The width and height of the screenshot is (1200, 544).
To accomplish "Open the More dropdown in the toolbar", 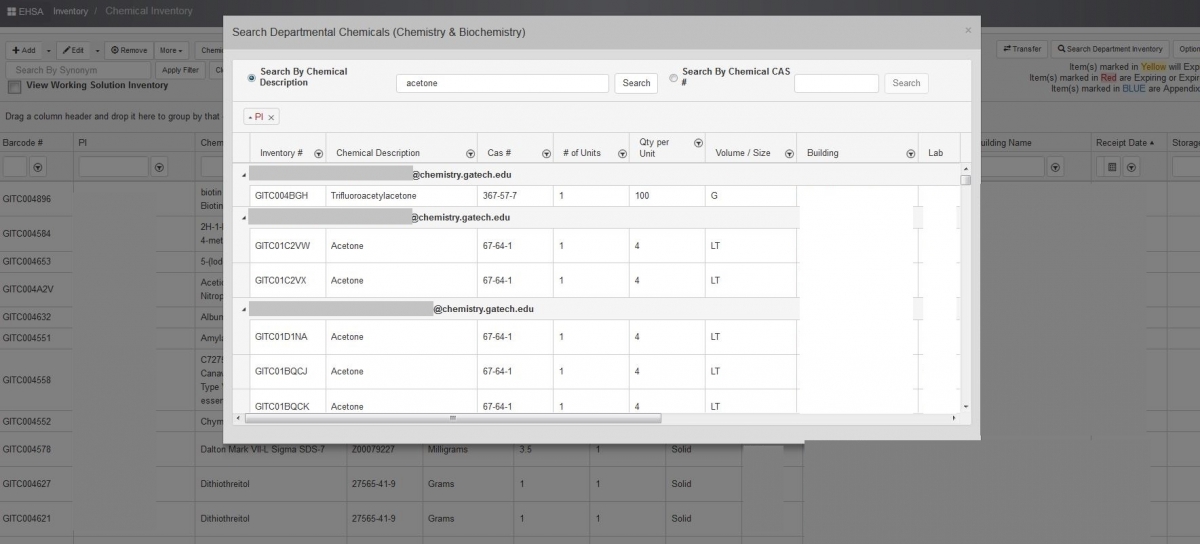I will pos(171,50).
